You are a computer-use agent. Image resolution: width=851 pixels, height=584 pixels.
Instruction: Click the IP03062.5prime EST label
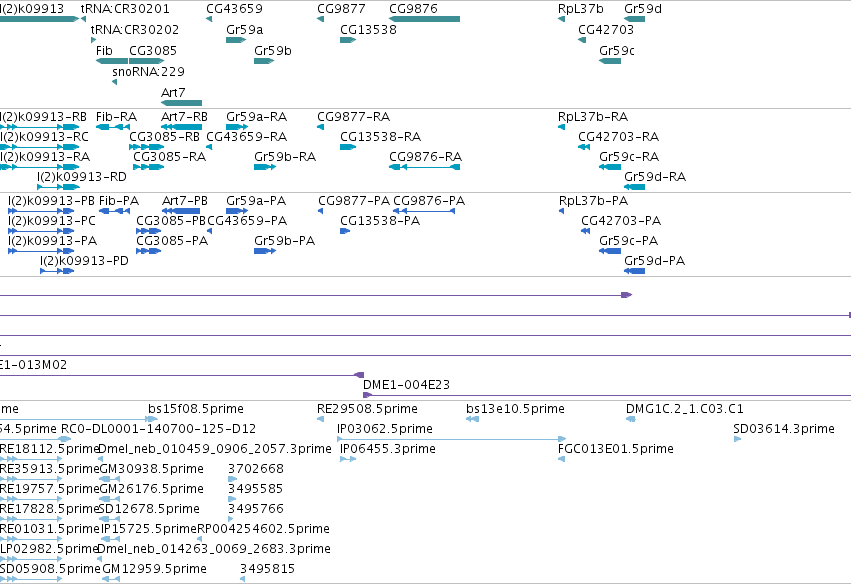click(x=385, y=429)
